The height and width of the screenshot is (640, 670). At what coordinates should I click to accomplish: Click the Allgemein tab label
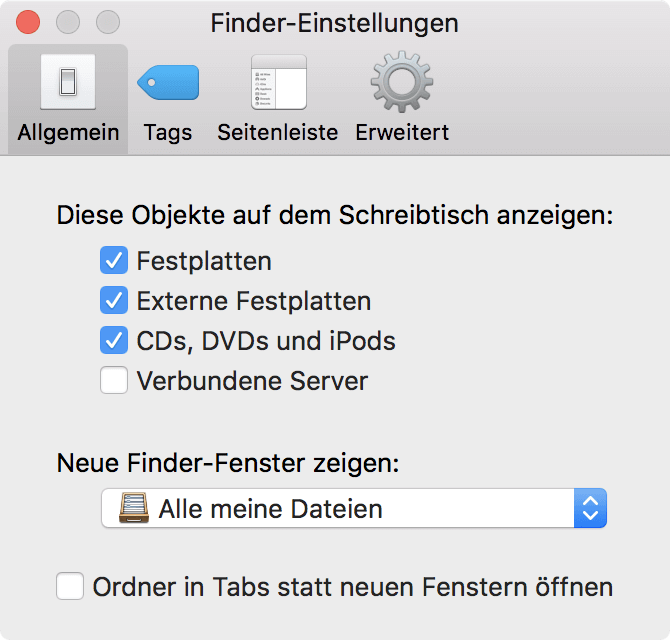tap(68, 132)
